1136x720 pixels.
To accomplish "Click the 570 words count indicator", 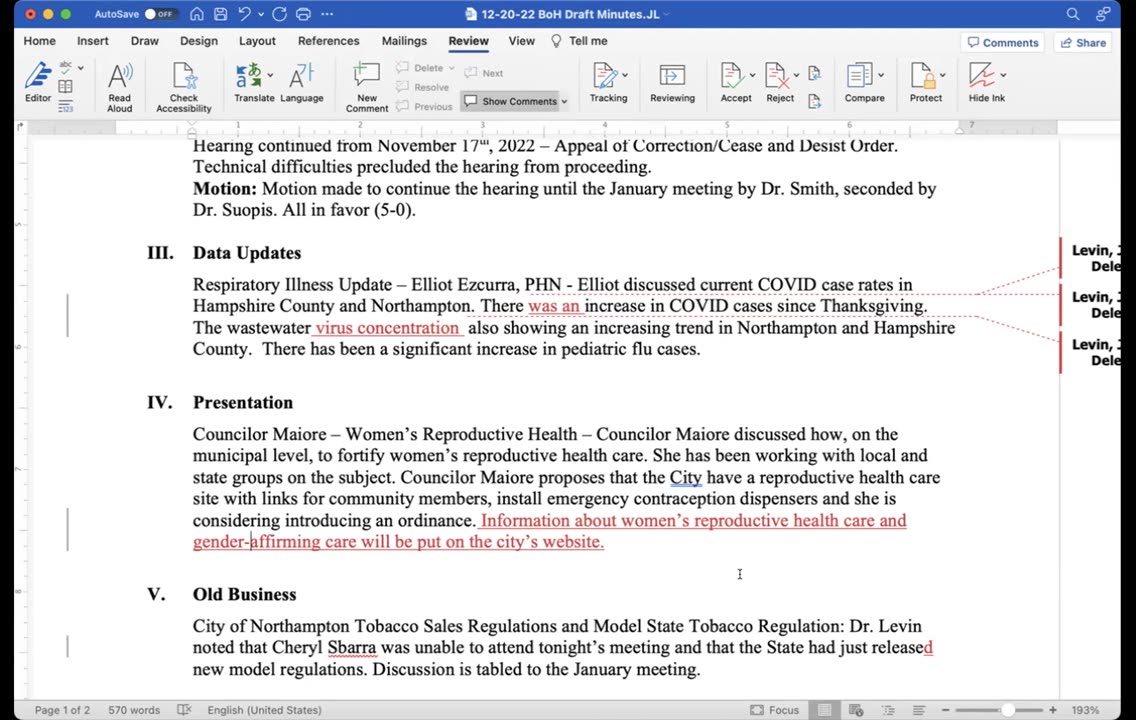I will pyautogui.click(x=134, y=710).
